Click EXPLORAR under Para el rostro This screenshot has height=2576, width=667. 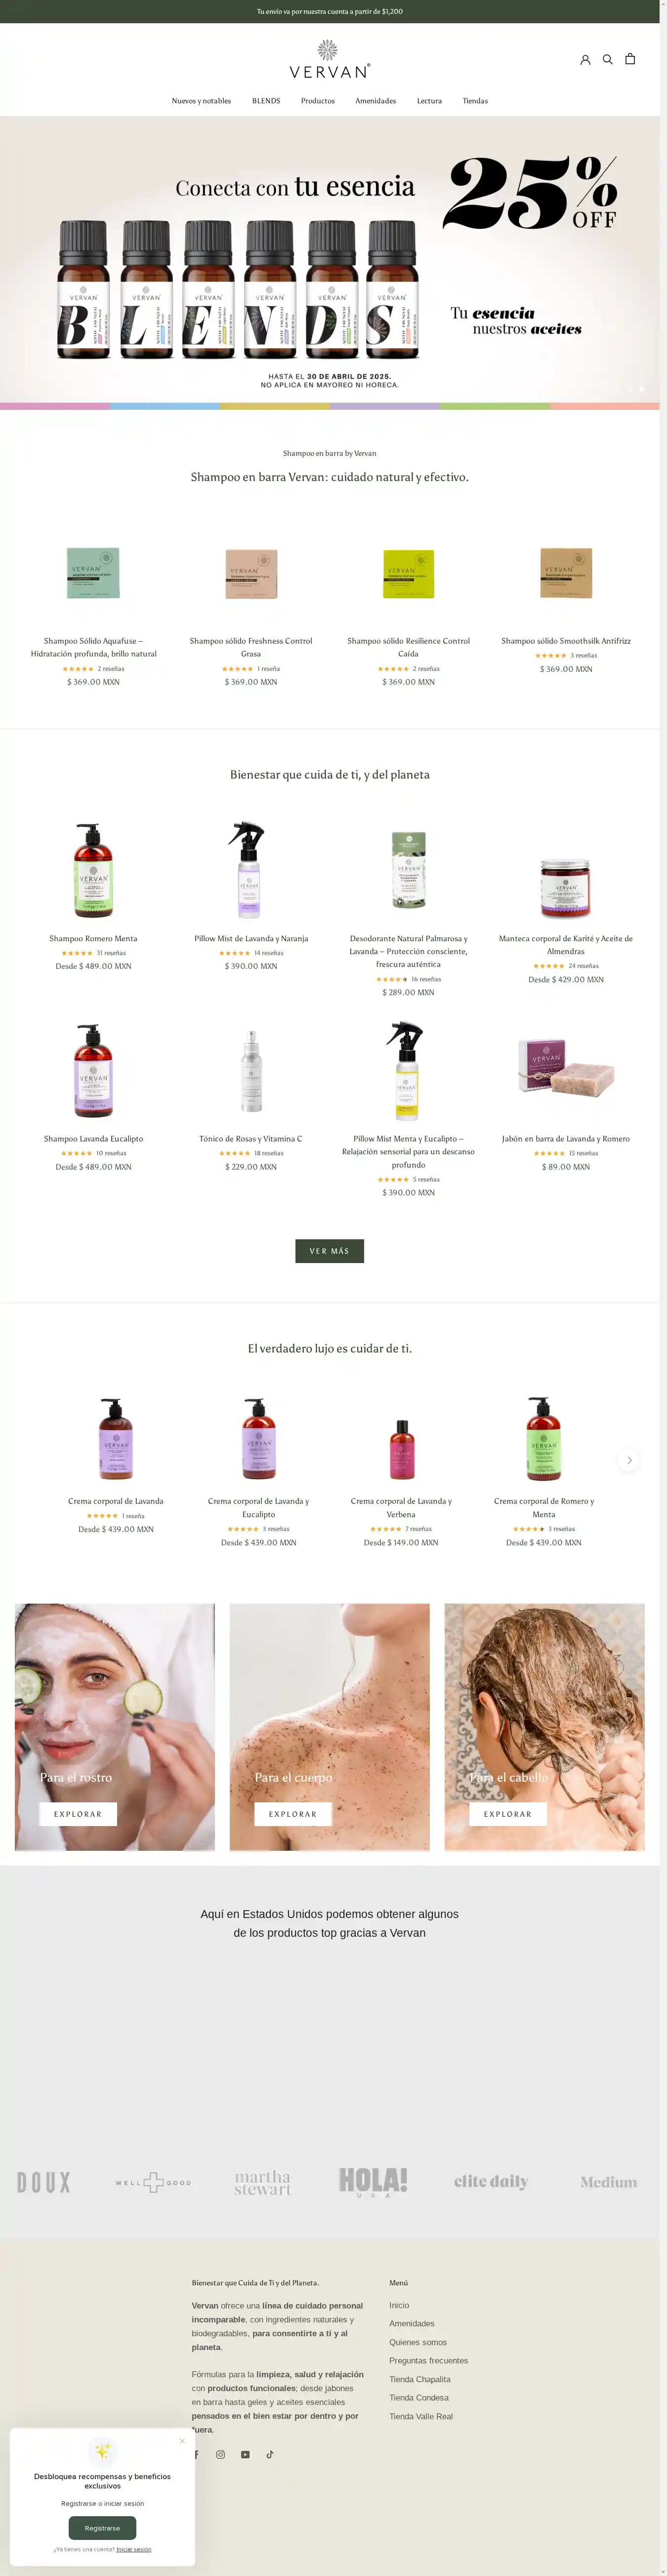78,1814
